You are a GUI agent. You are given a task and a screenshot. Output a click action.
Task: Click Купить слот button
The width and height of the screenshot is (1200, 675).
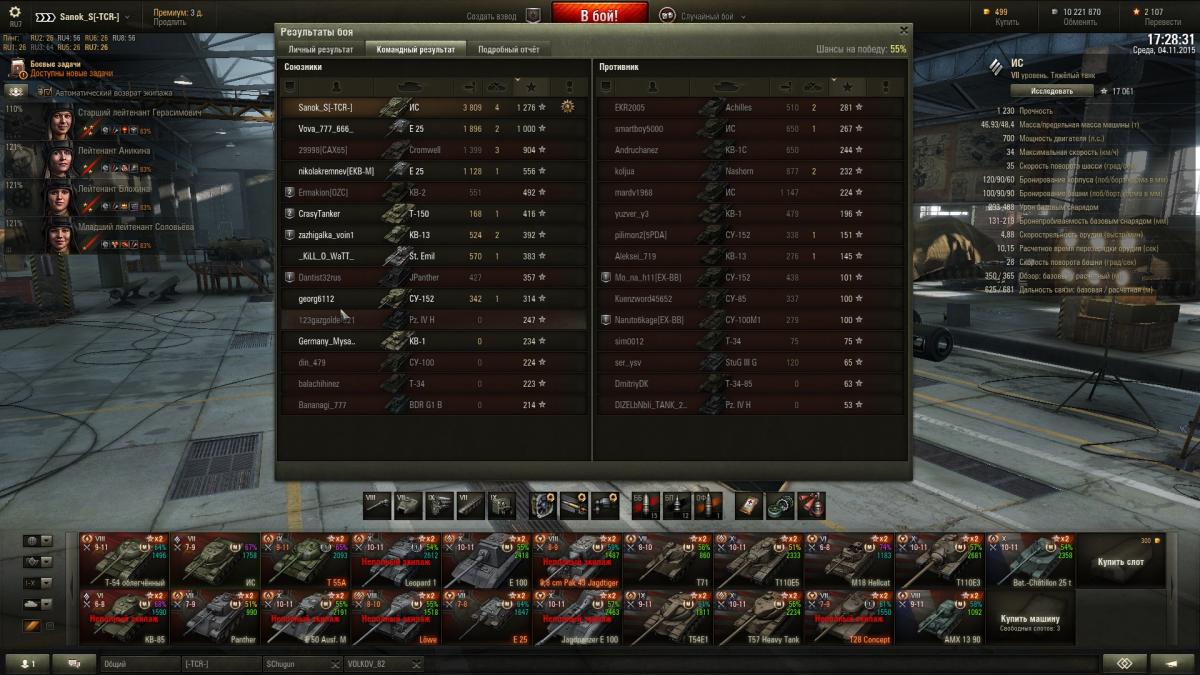[1120, 562]
